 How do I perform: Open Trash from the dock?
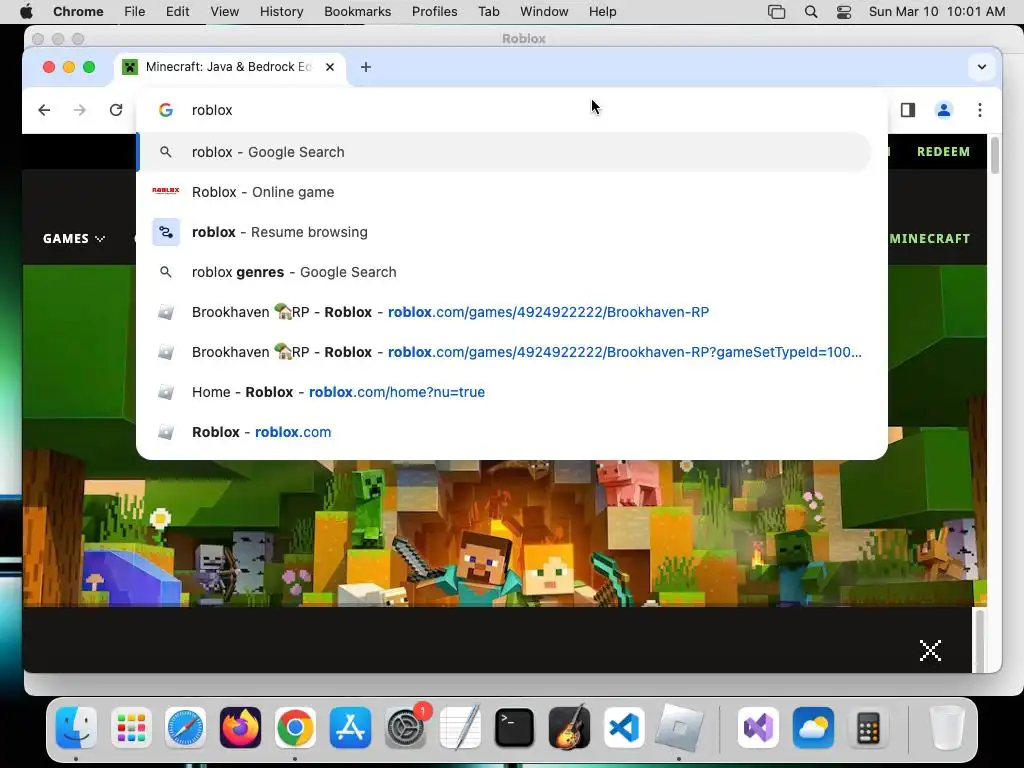pos(946,727)
